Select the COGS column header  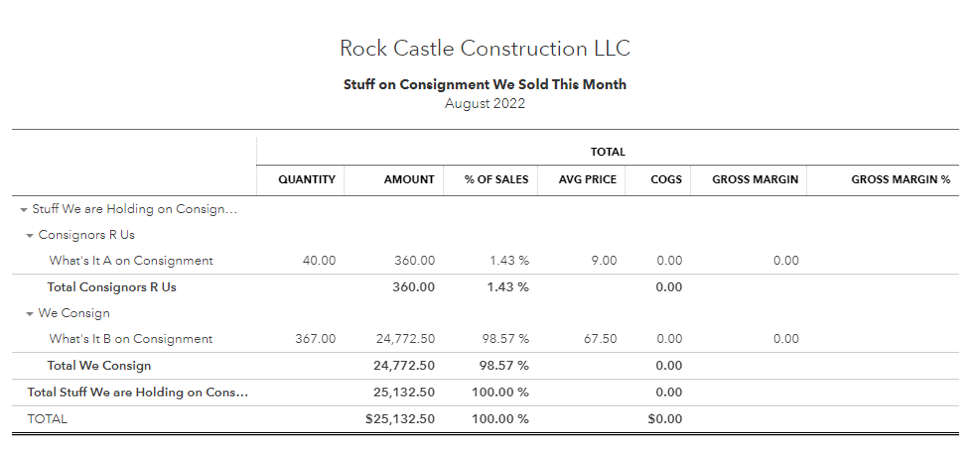(665, 180)
